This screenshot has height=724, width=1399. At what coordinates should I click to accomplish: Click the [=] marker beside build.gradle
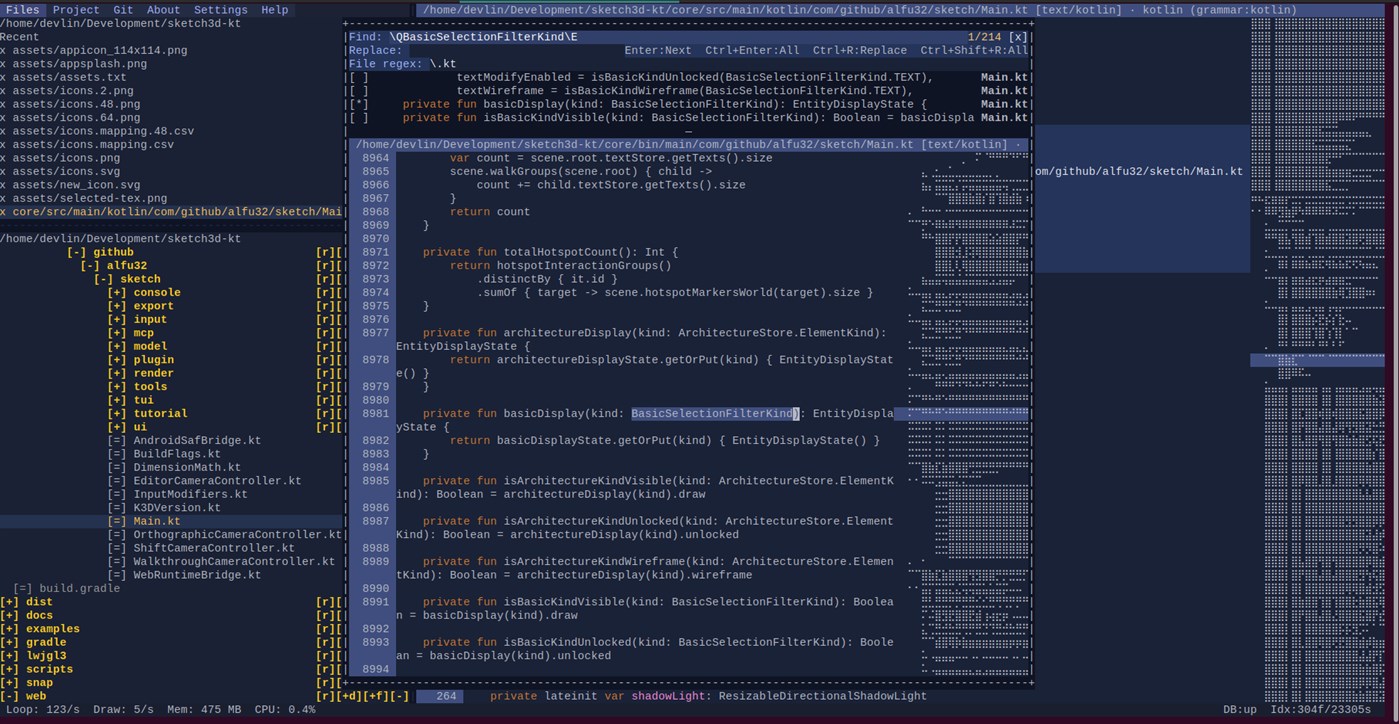23,588
